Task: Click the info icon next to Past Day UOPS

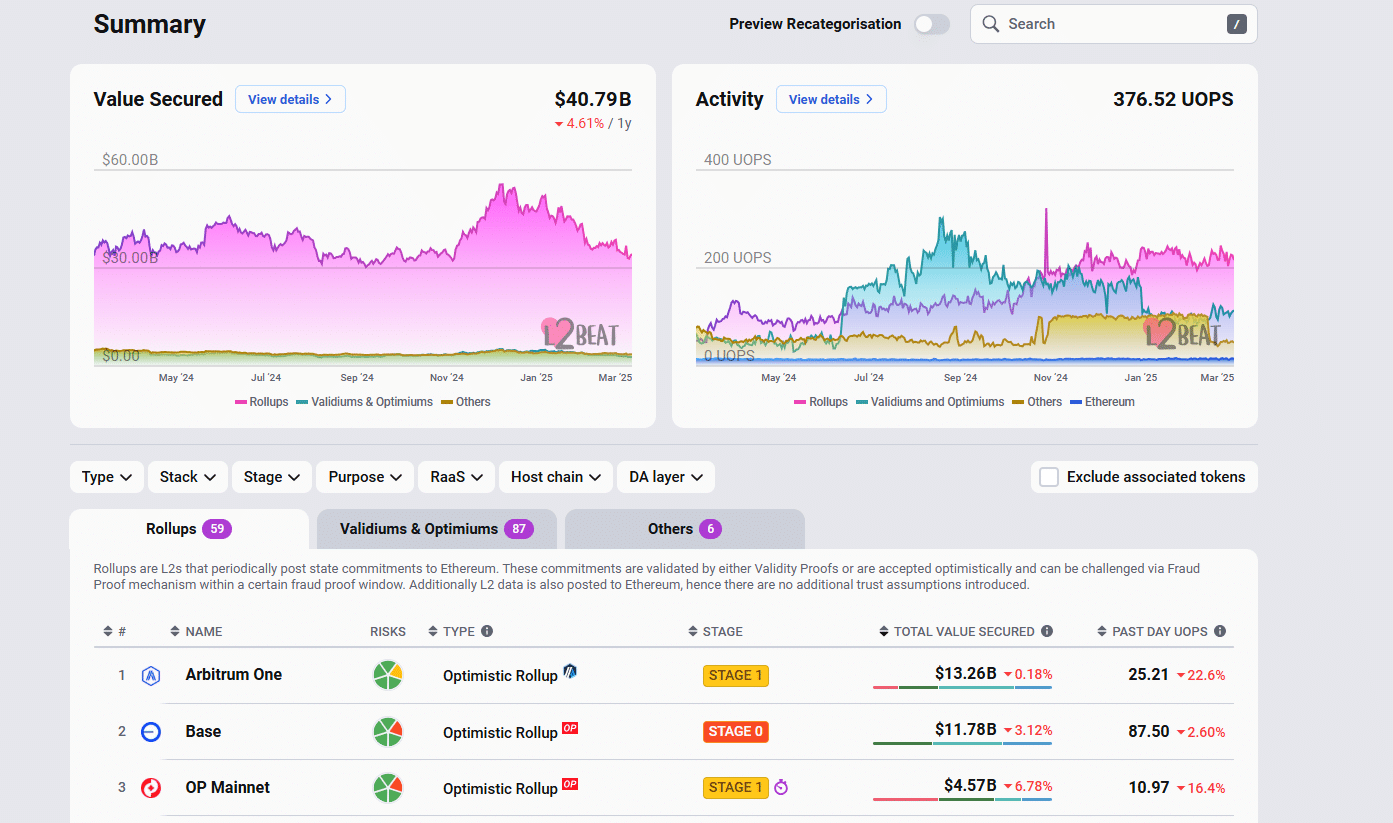Action: [1219, 631]
